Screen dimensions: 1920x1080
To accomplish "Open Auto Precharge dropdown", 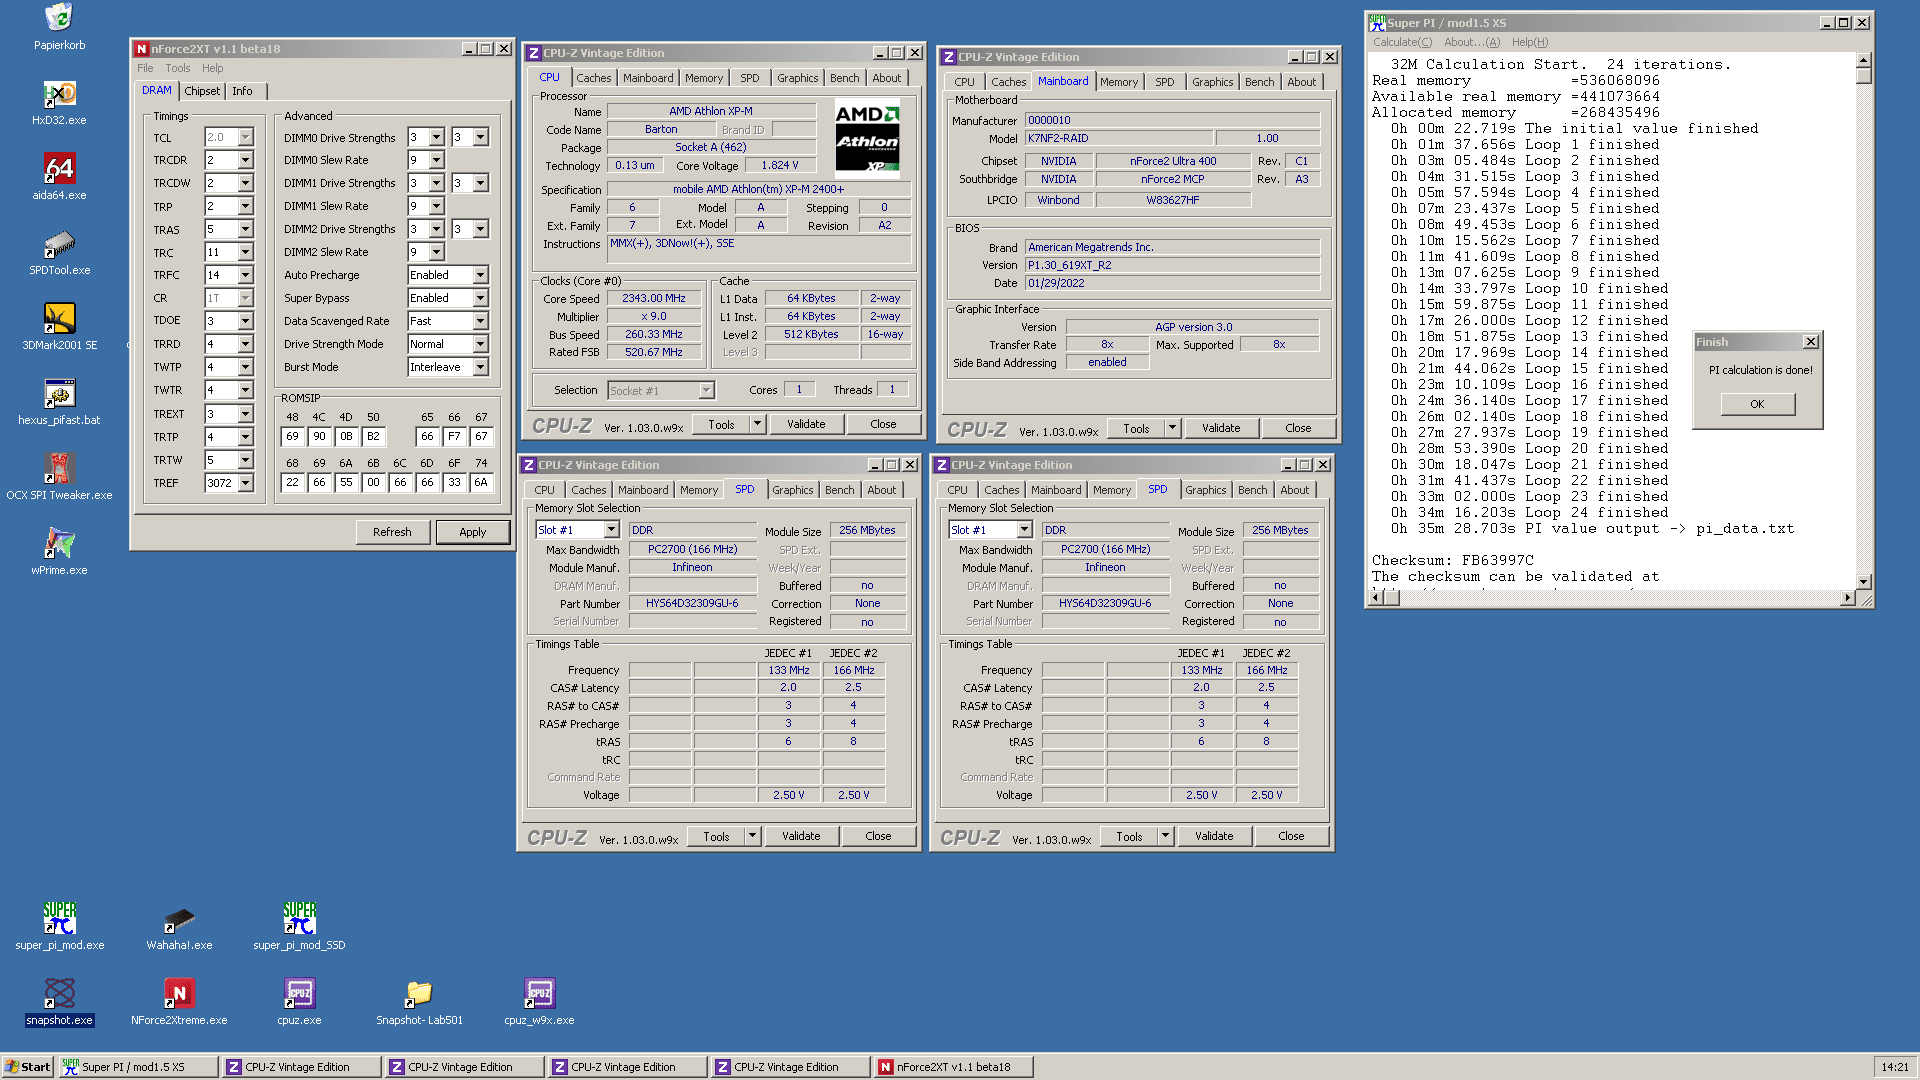I will coord(480,275).
